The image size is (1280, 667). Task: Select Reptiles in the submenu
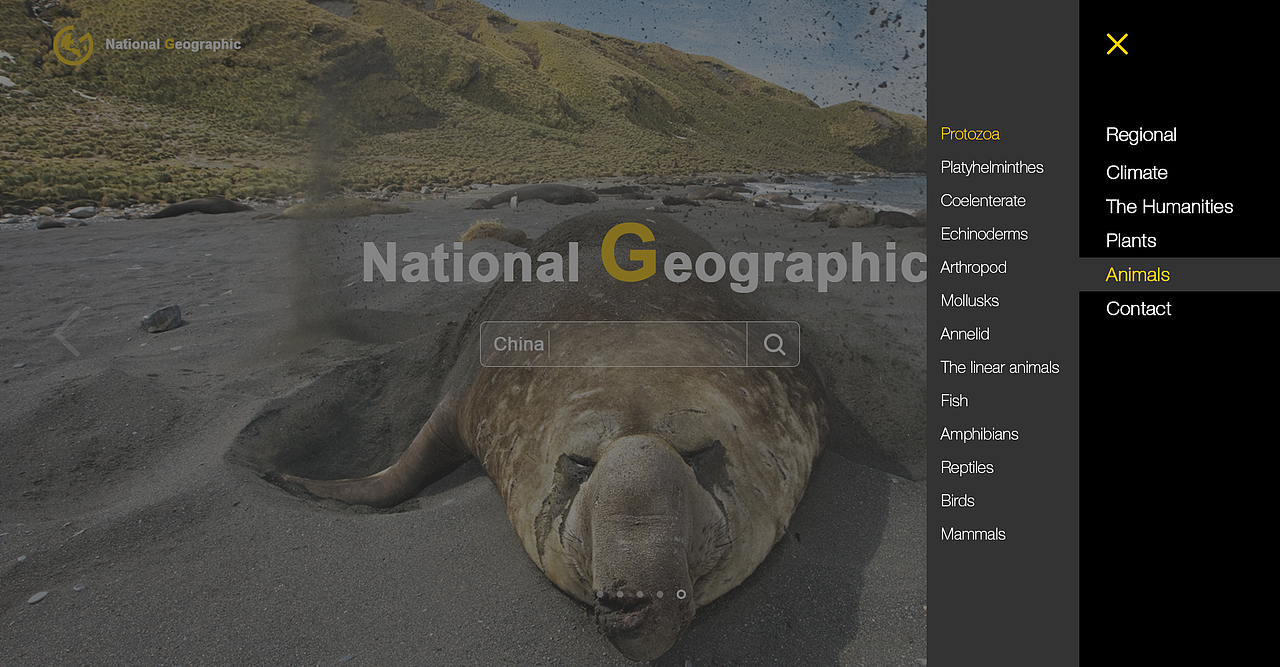[x=967, y=467]
